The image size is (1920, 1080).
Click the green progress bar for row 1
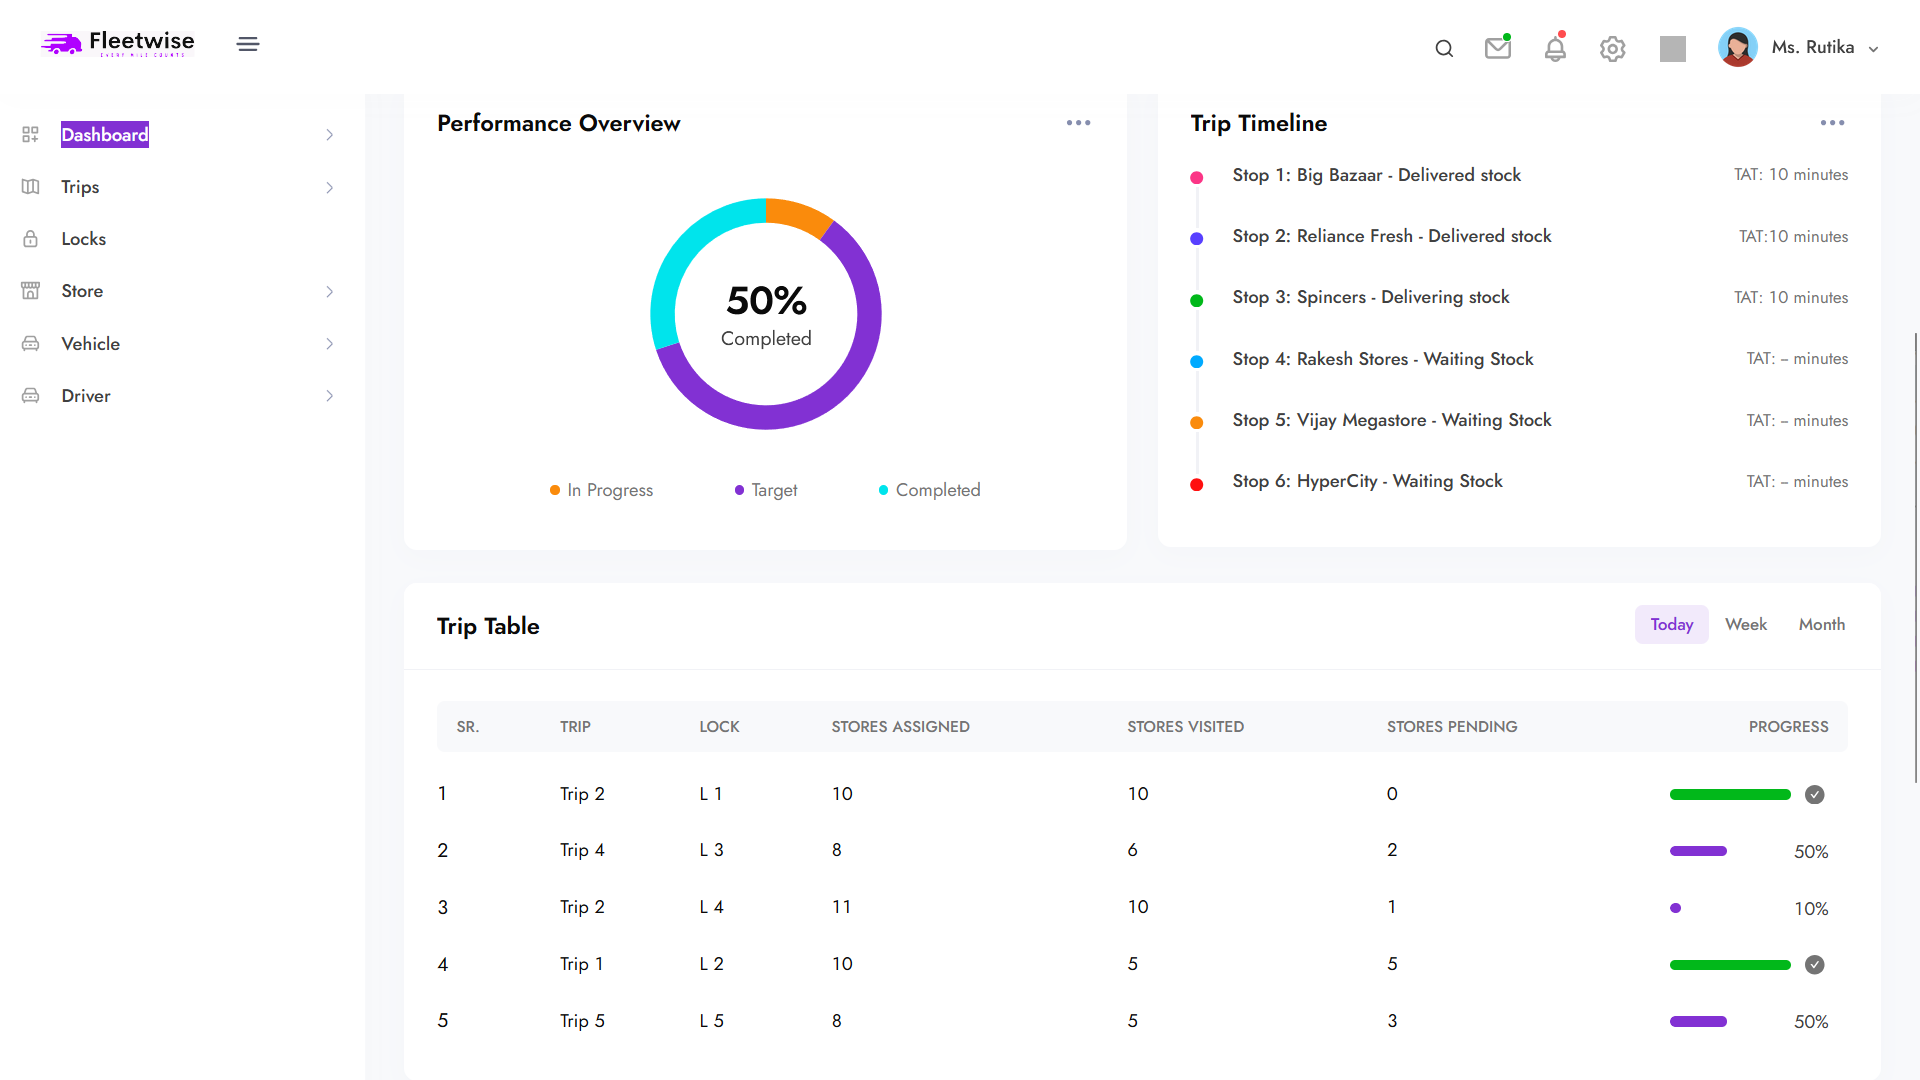click(x=1730, y=794)
